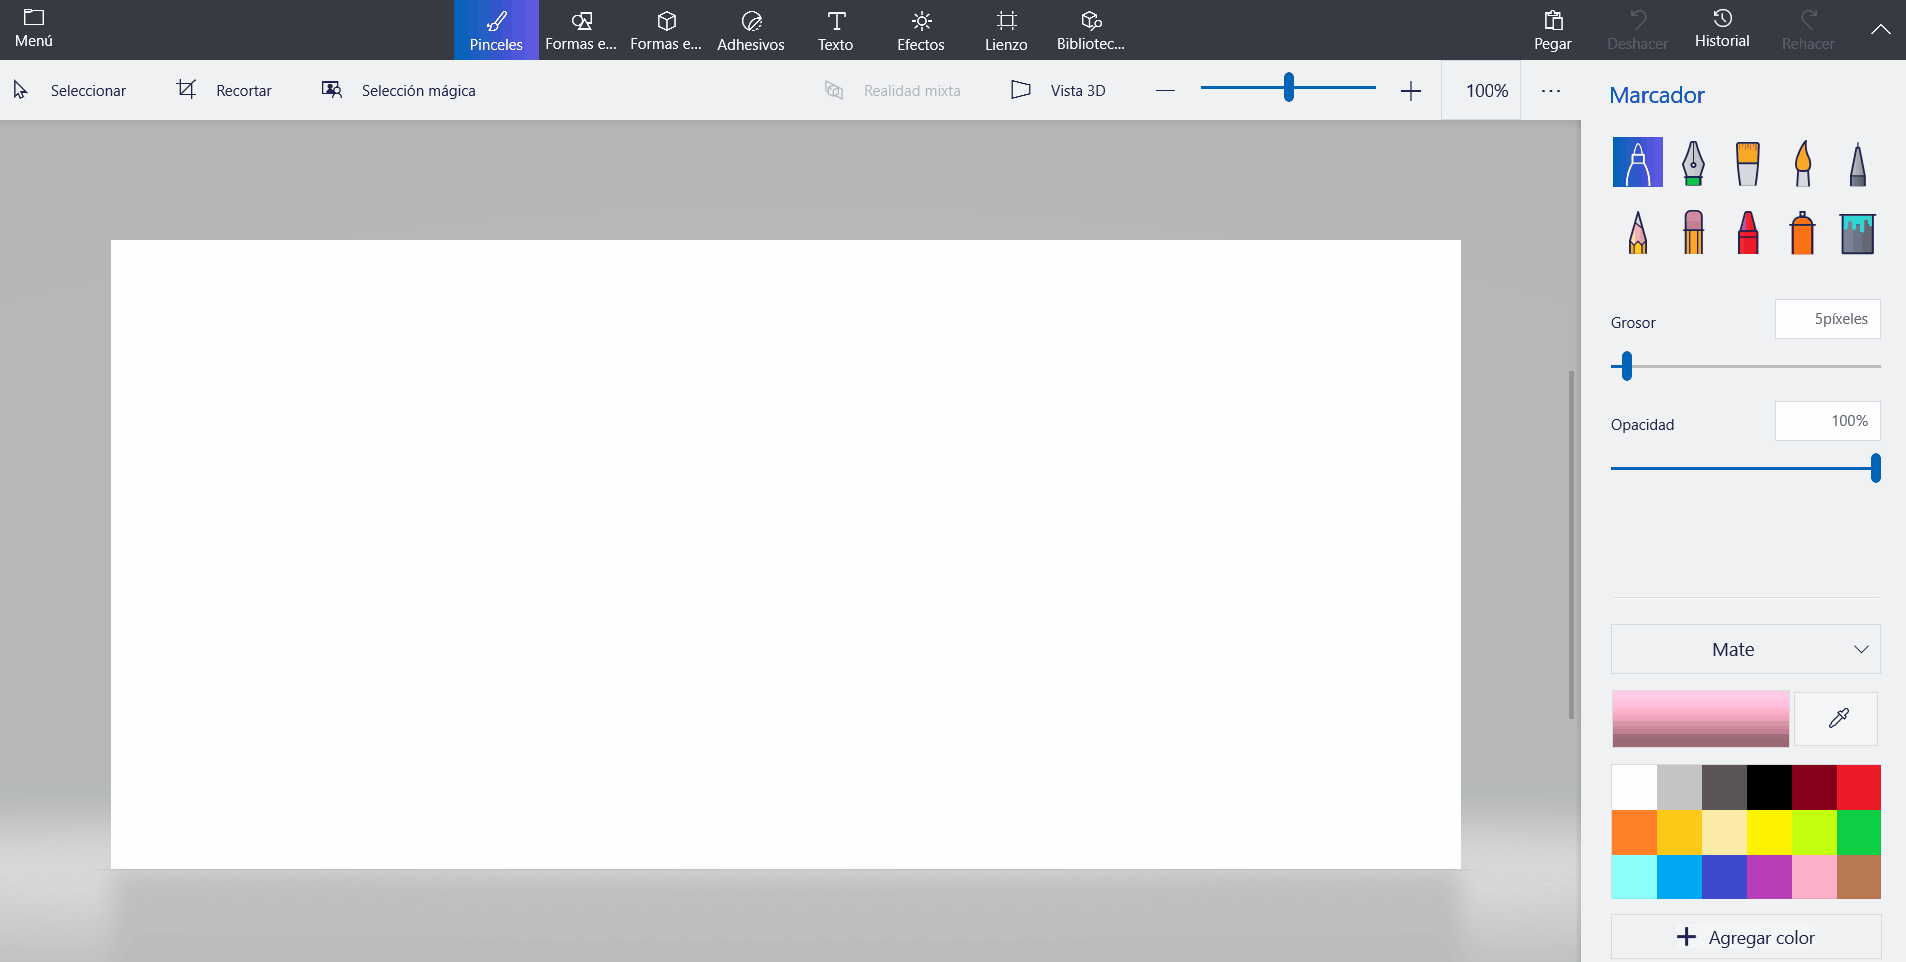Pick the dark gray color swatch
The image size is (1906, 962).
tap(1724, 787)
